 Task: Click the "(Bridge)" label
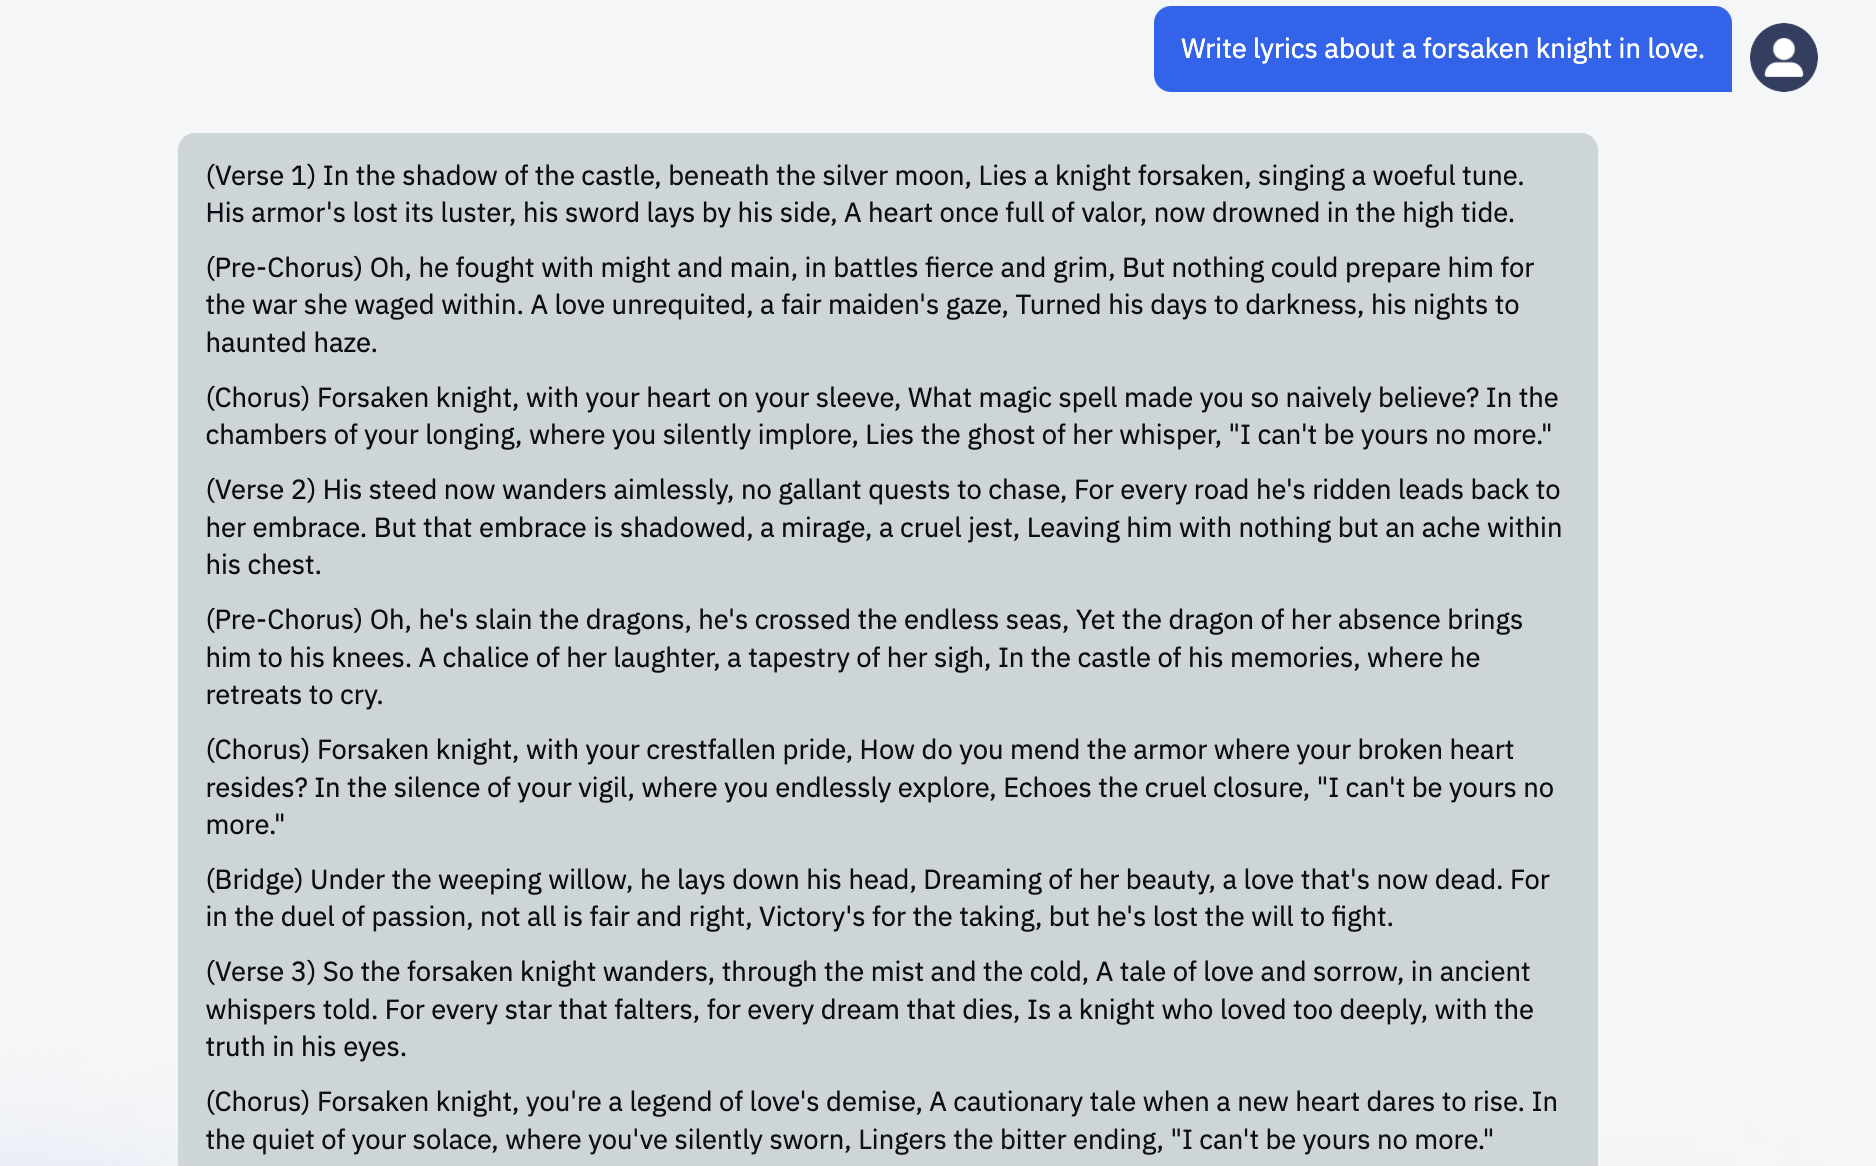[254, 880]
